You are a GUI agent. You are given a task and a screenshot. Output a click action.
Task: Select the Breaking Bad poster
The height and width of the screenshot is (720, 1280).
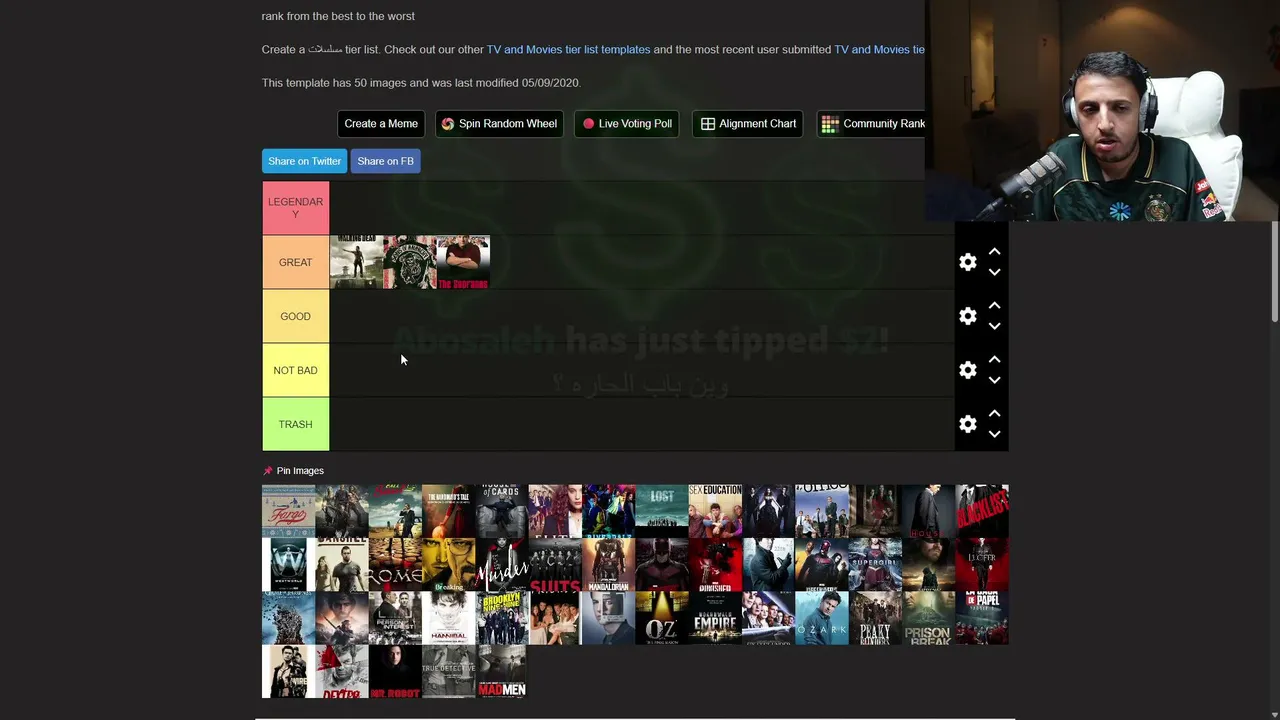tap(448, 565)
